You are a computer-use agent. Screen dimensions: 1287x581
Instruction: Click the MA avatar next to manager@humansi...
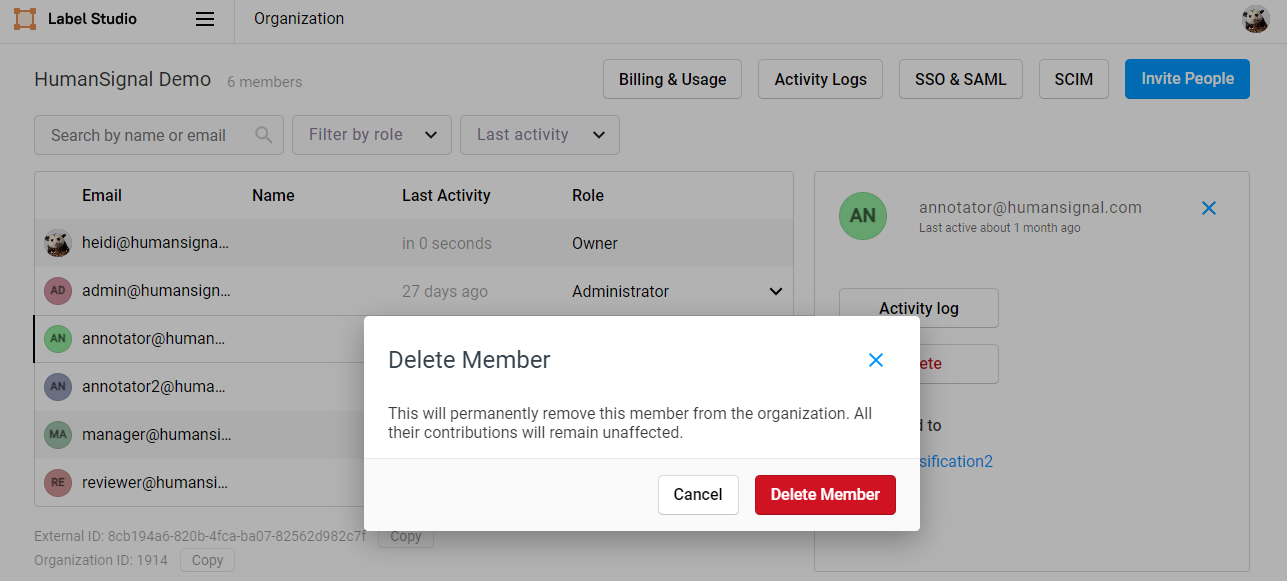pyautogui.click(x=57, y=435)
